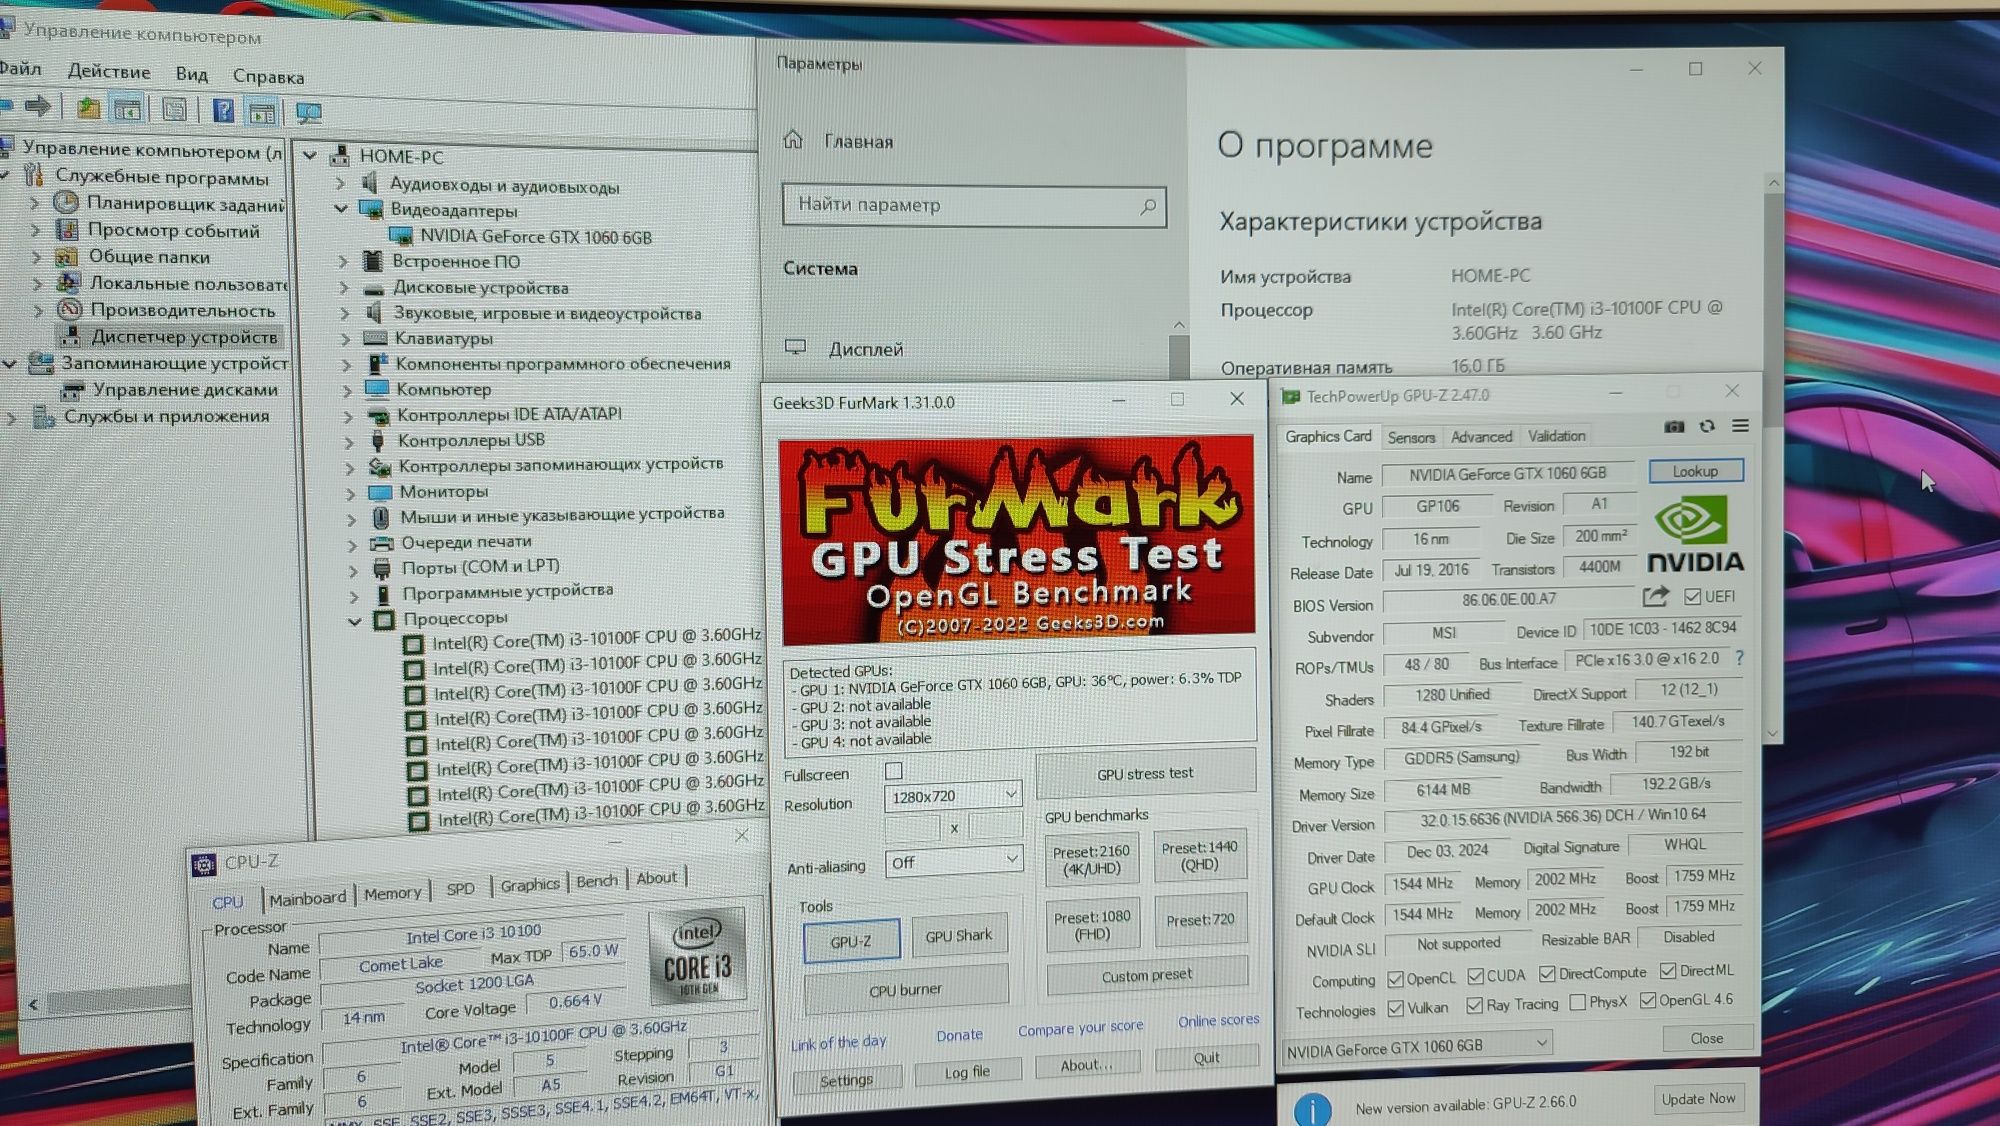Switch to the Memory tab in CPU-Z
The height and width of the screenshot is (1126, 2000).
click(392, 893)
